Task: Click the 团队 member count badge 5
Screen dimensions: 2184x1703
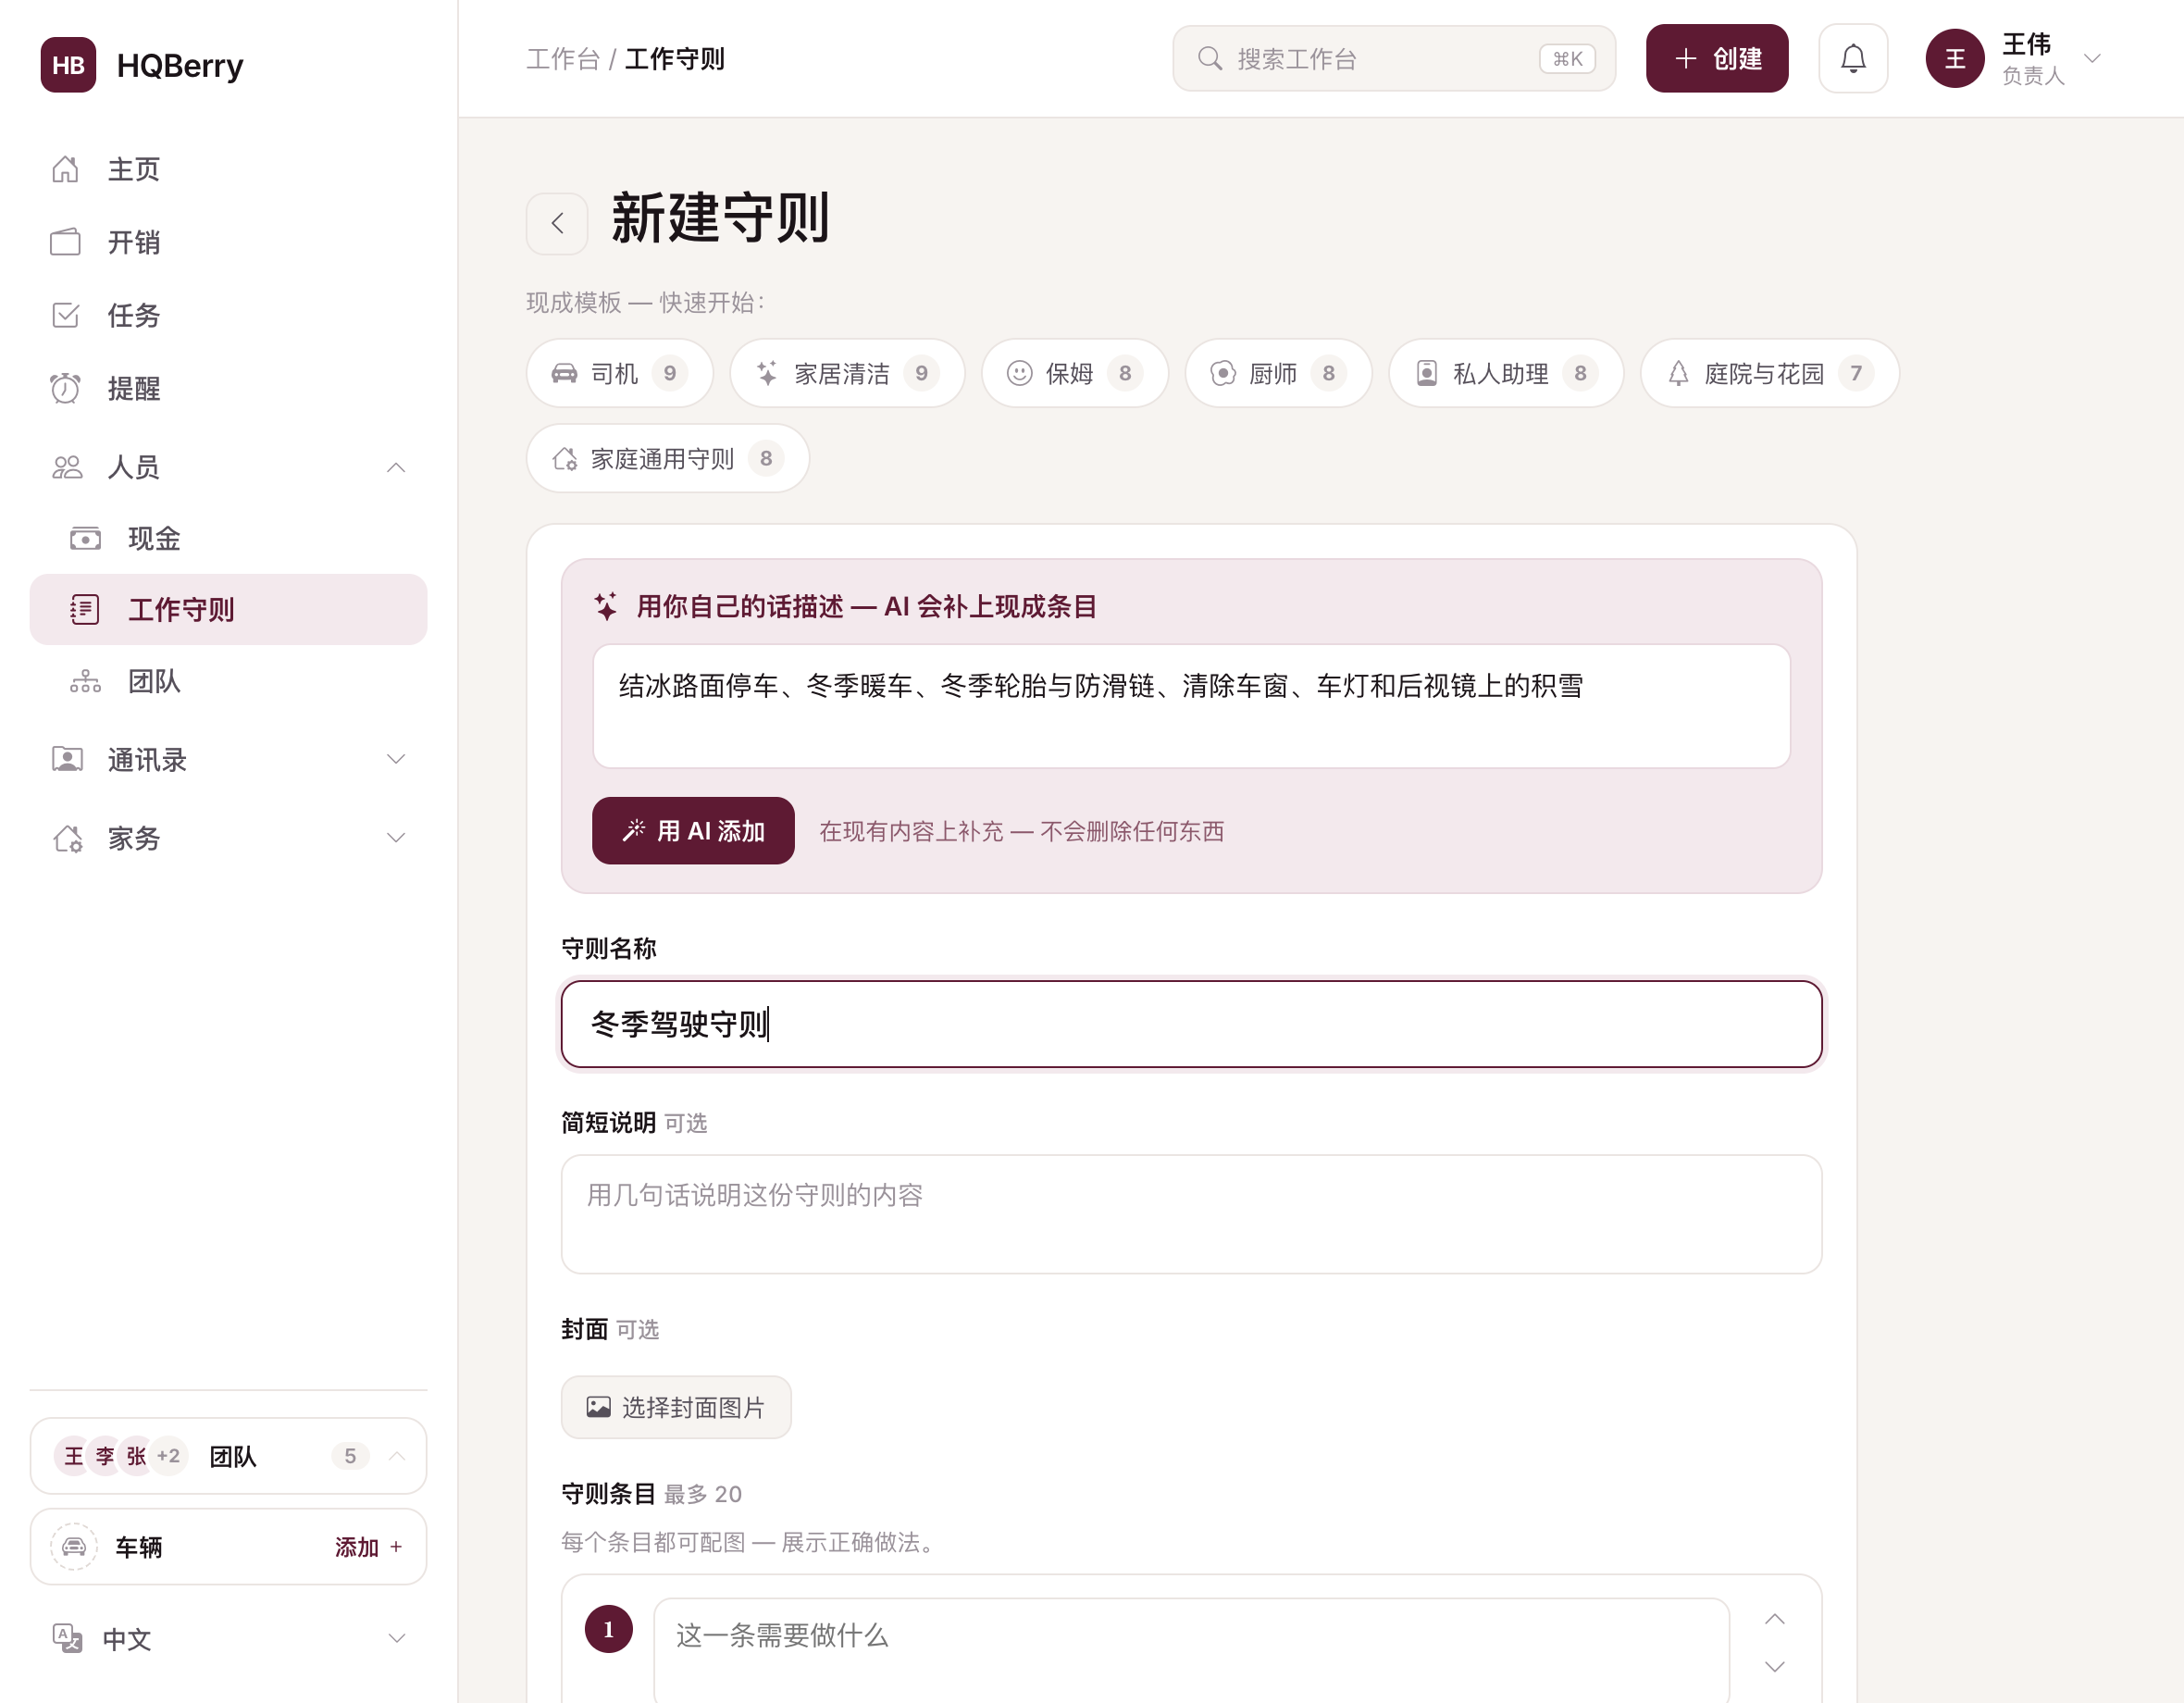Action: pyautogui.click(x=350, y=1456)
